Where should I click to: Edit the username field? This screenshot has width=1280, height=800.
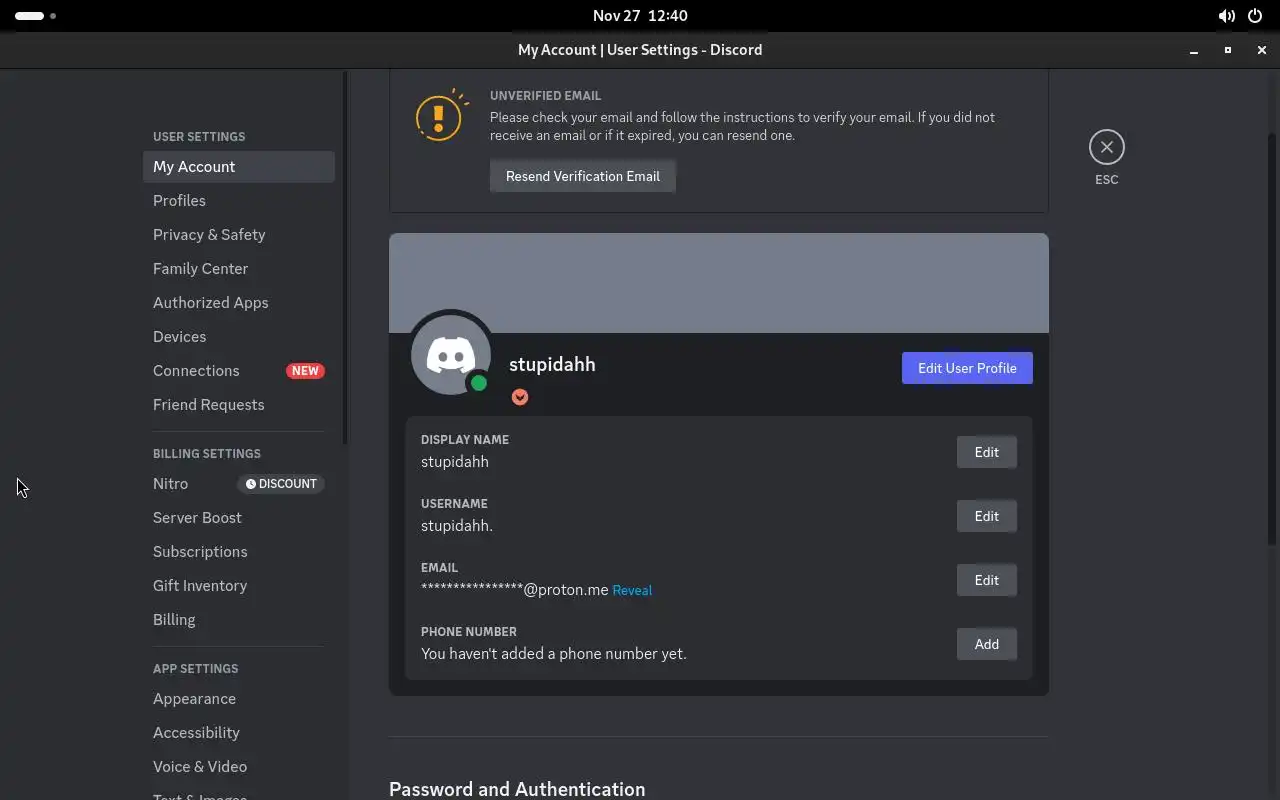(x=986, y=516)
